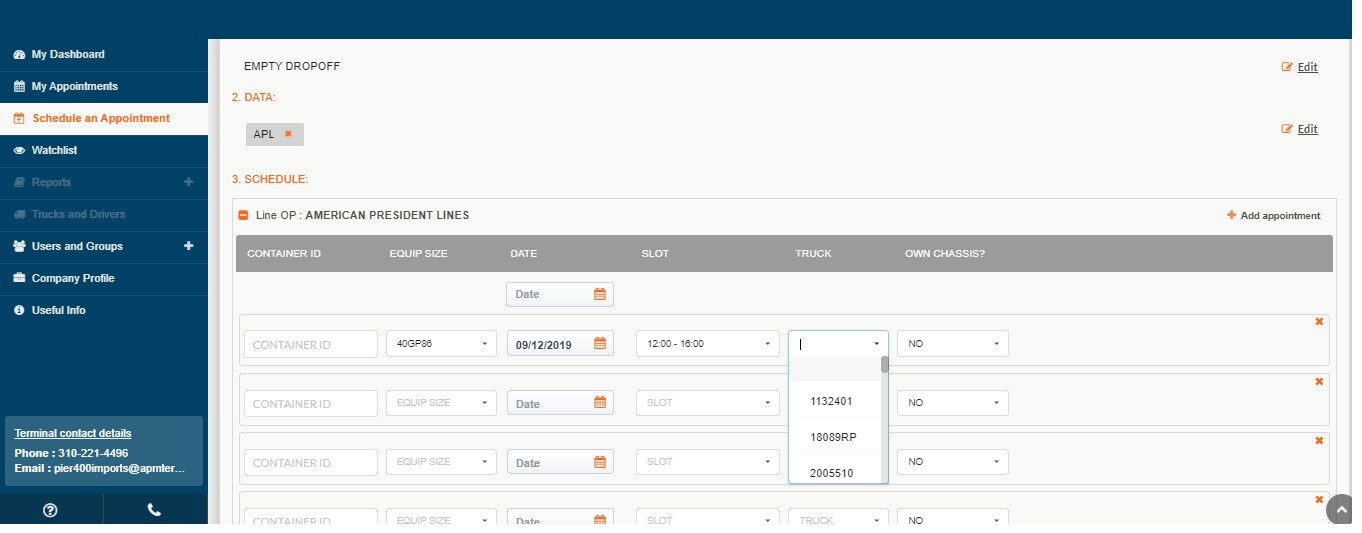Click the phone icon in bottom sidebar

(x=154, y=510)
